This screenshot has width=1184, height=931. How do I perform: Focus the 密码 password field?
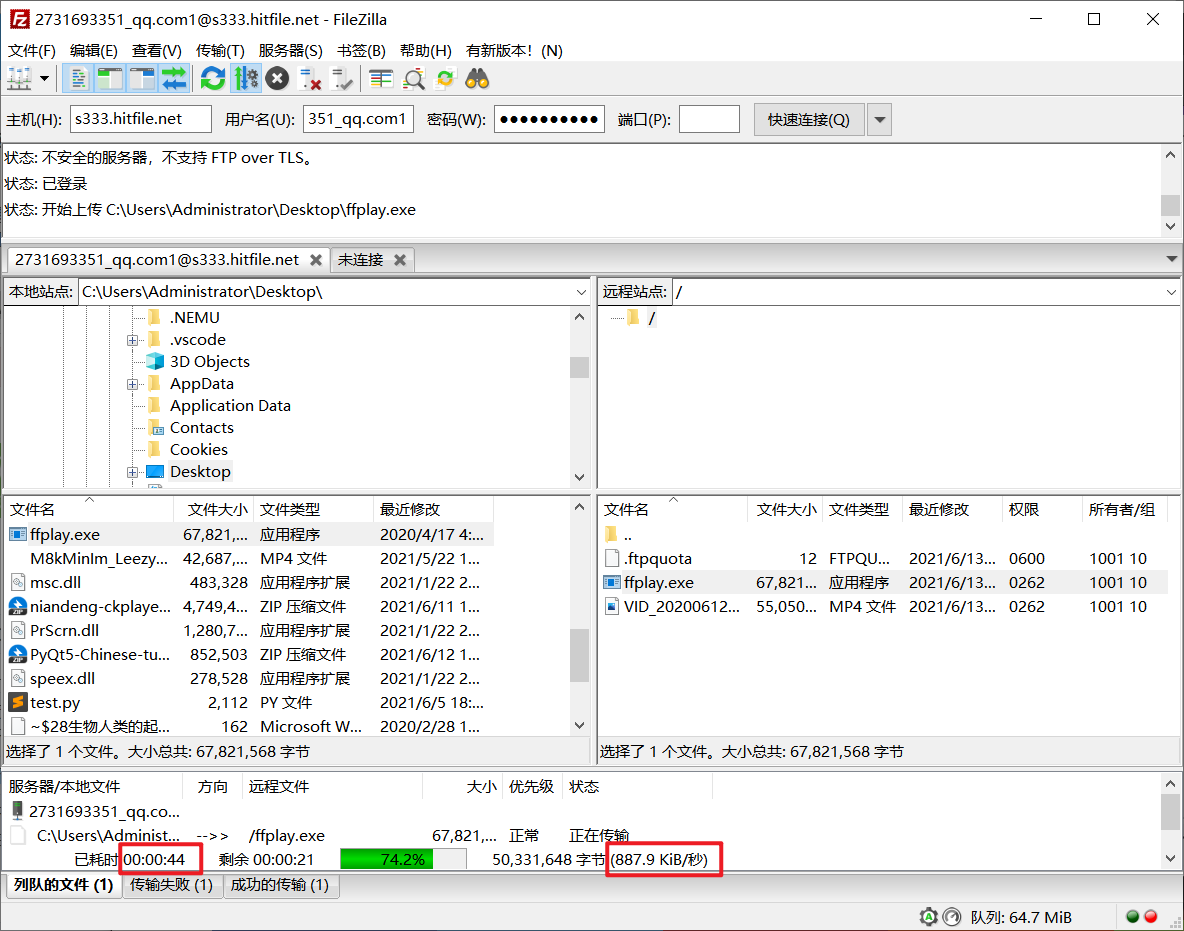549,119
